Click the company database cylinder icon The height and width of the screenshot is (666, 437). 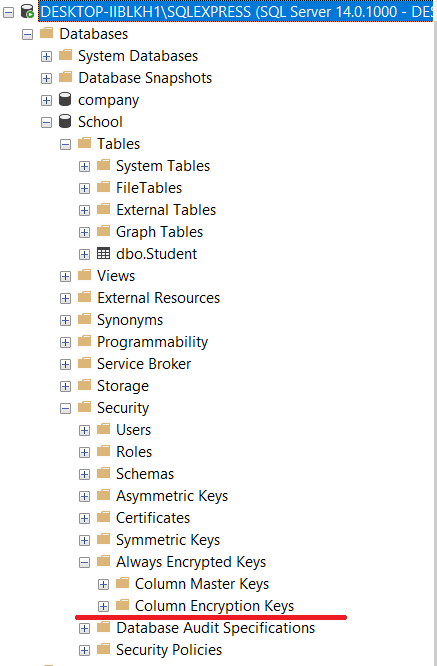pos(65,99)
